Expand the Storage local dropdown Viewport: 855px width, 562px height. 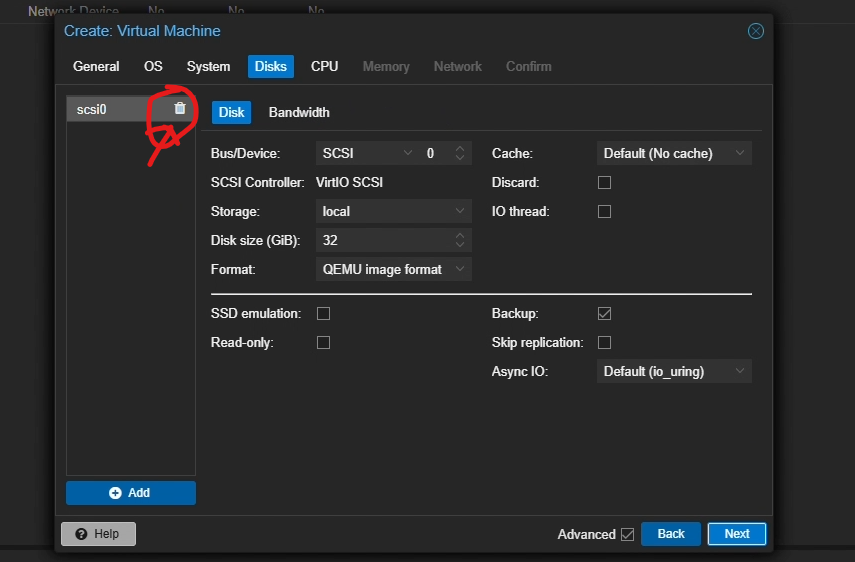[394, 212]
